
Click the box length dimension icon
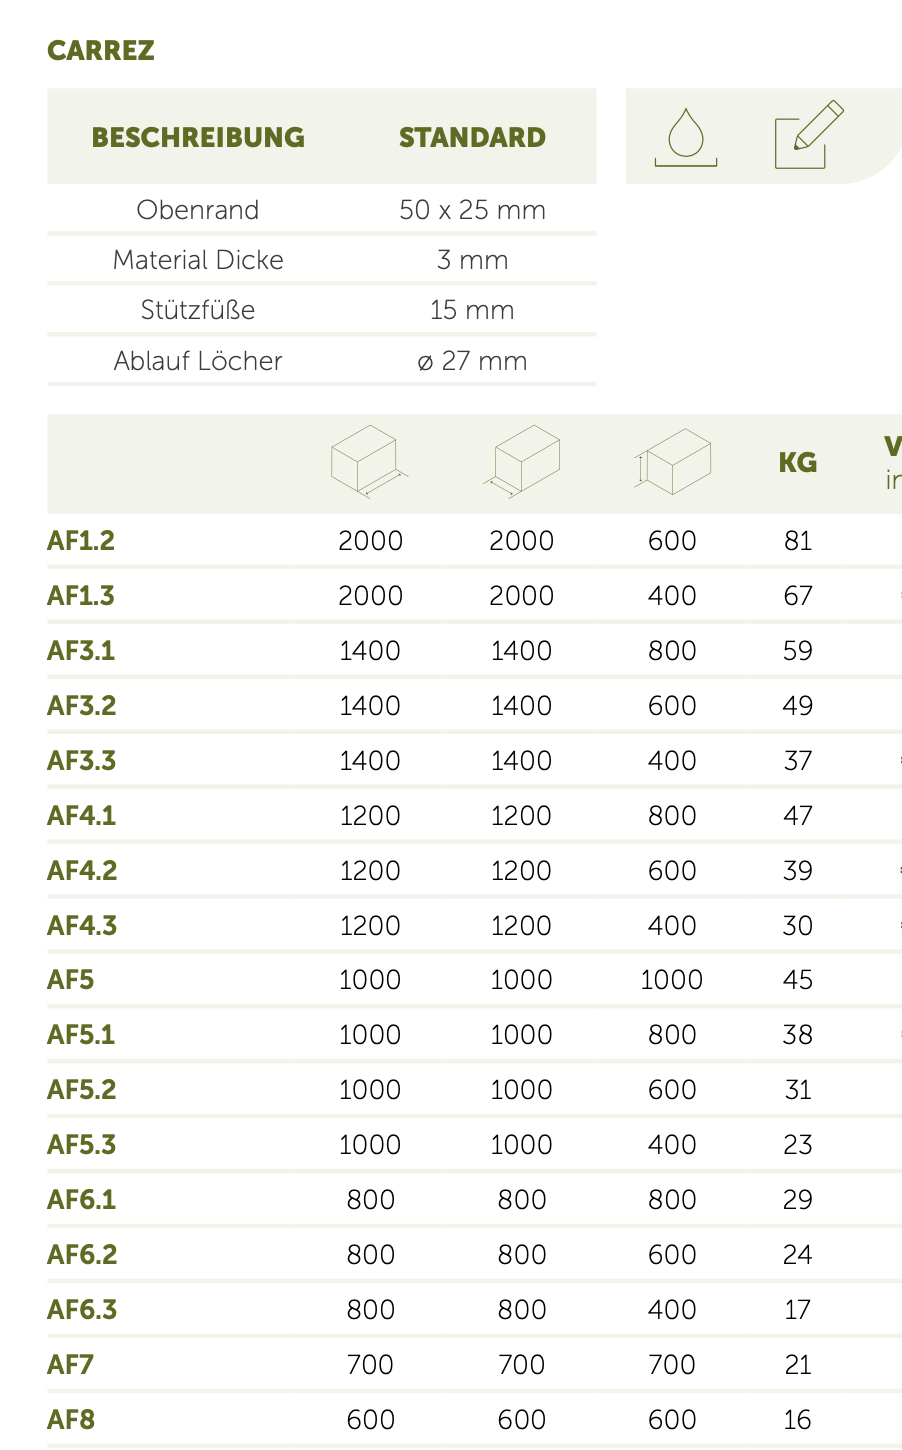[369, 461]
